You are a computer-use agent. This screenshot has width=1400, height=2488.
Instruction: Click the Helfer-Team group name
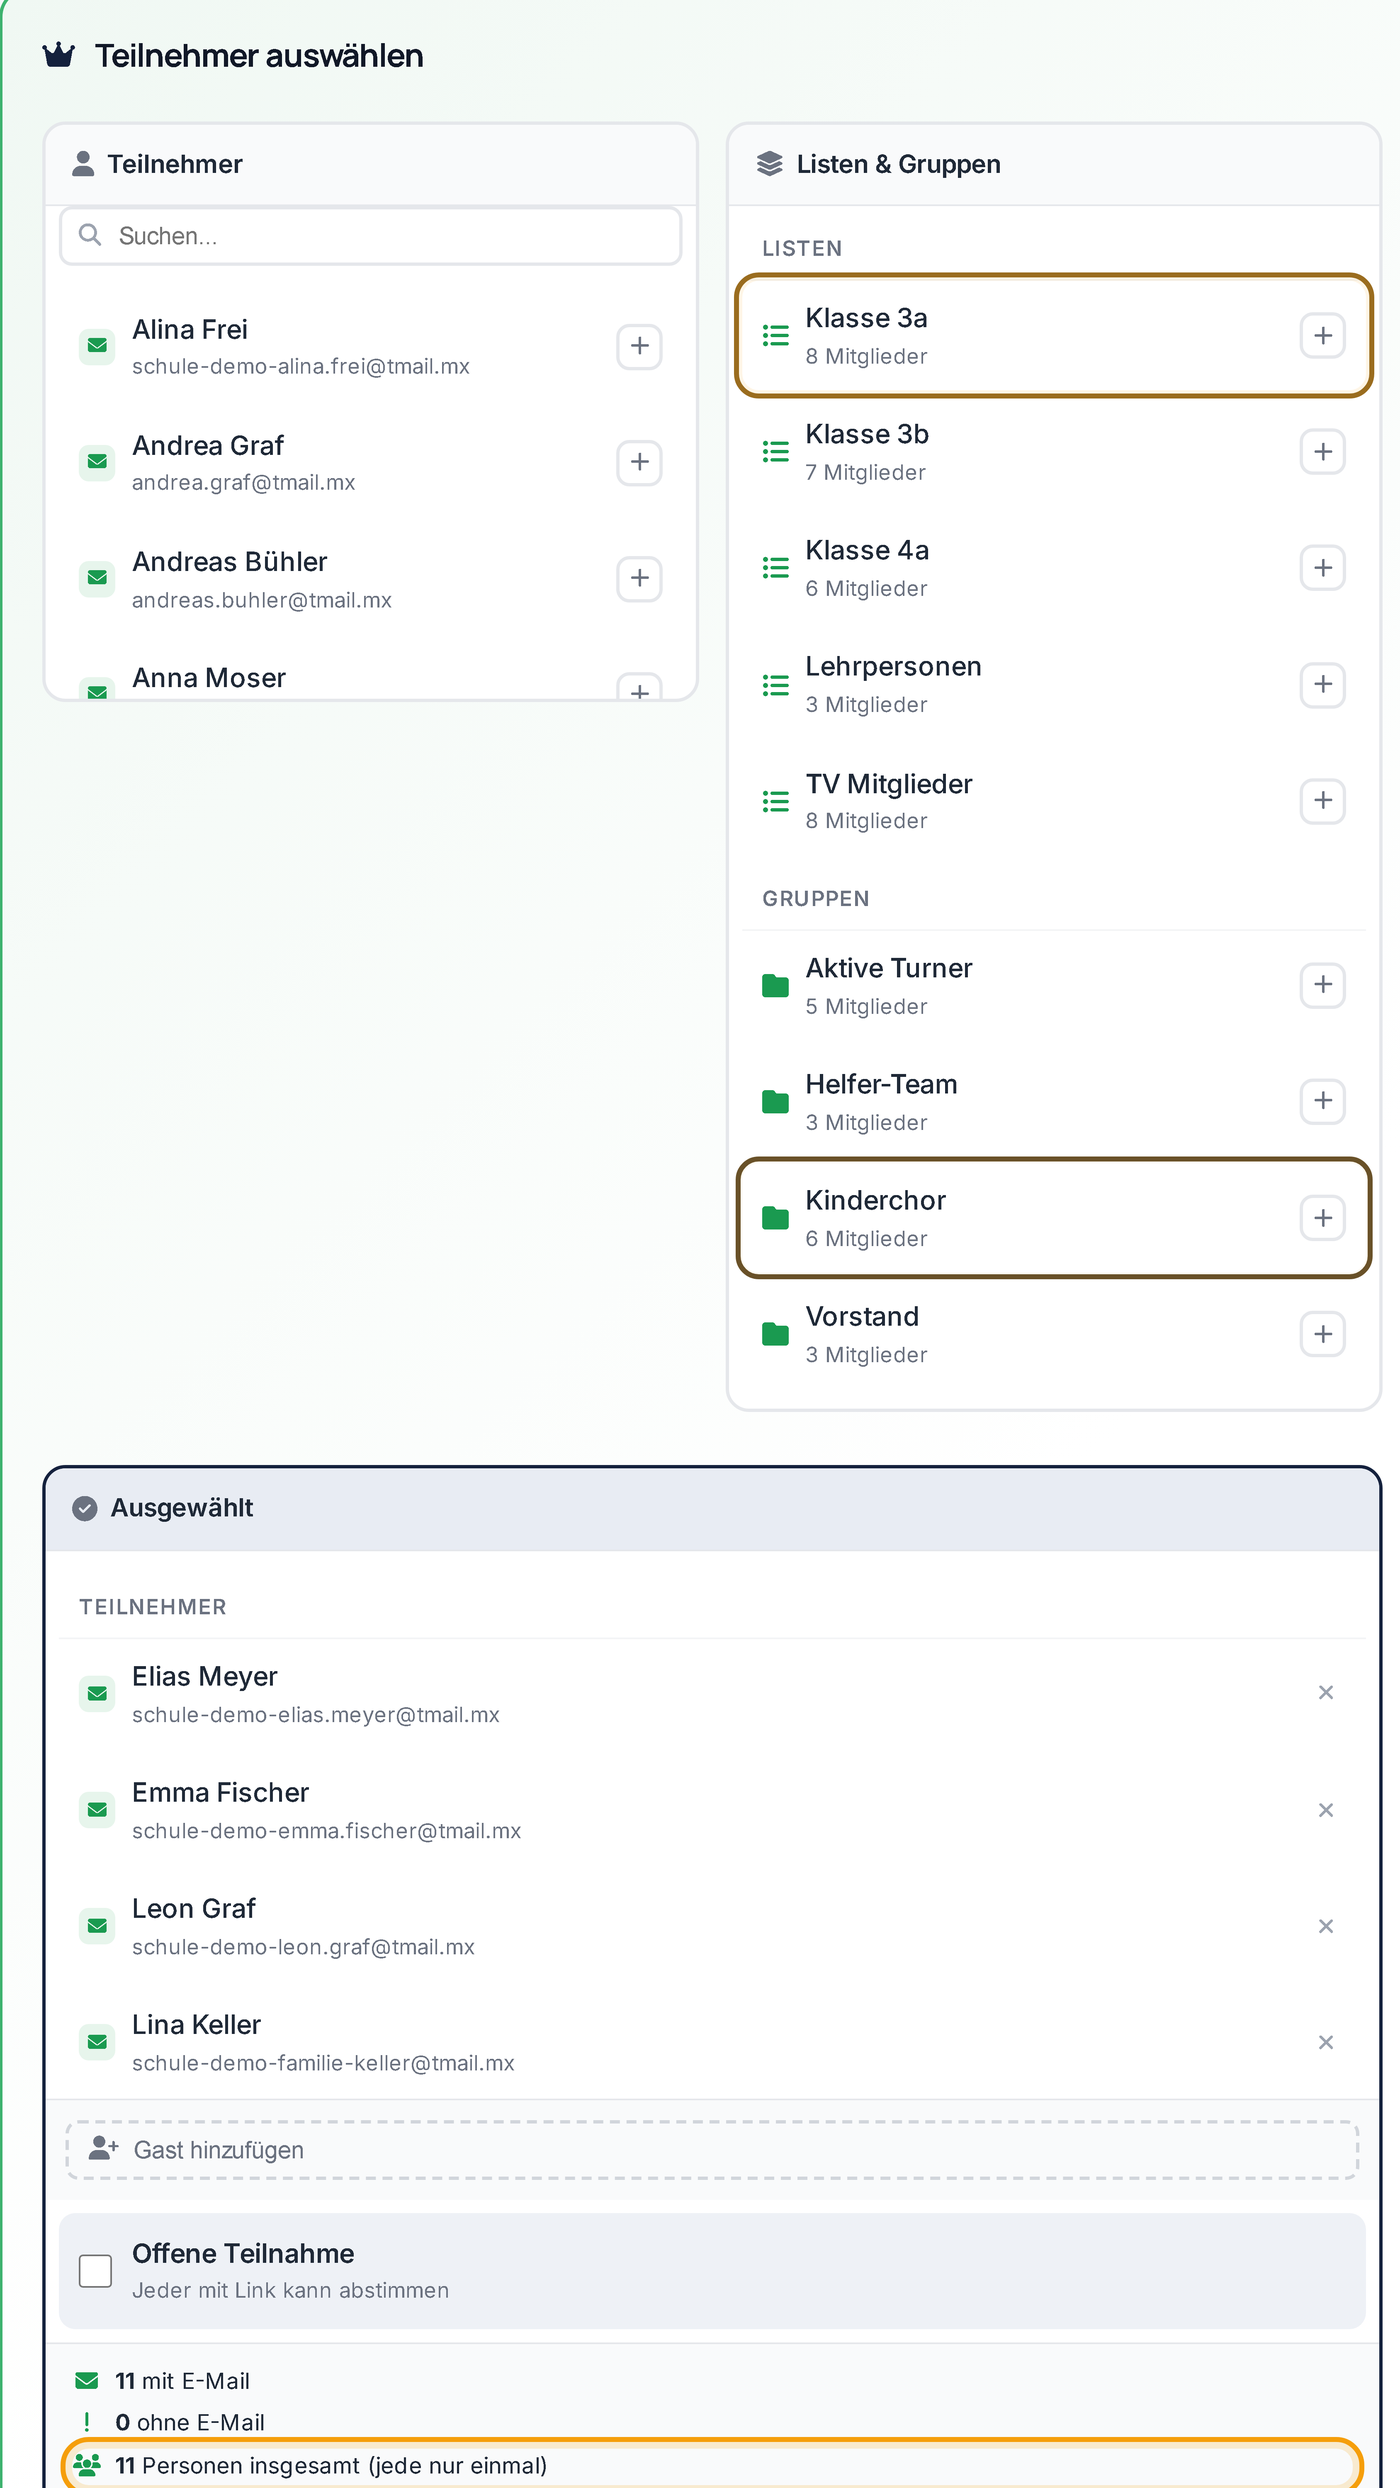click(x=881, y=1084)
